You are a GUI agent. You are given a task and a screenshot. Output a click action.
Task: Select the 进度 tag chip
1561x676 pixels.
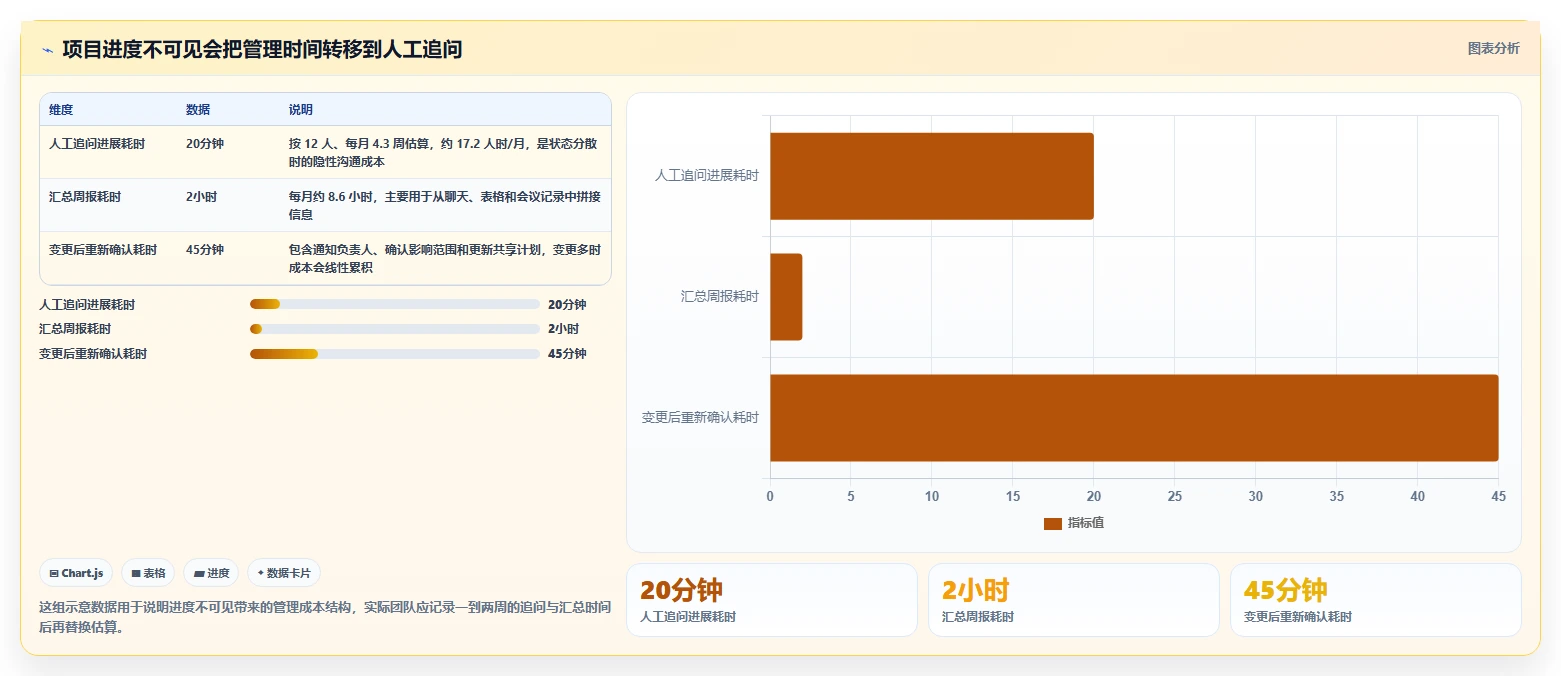coord(211,573)
